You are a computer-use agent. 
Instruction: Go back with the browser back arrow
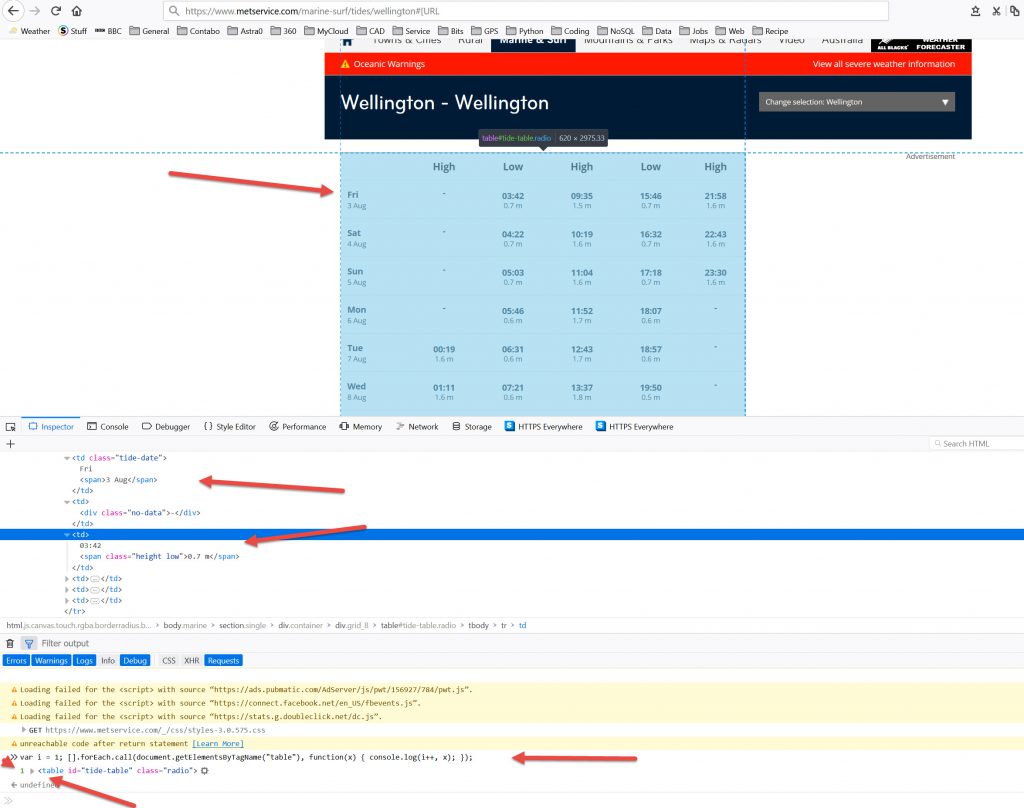point(13,11)
